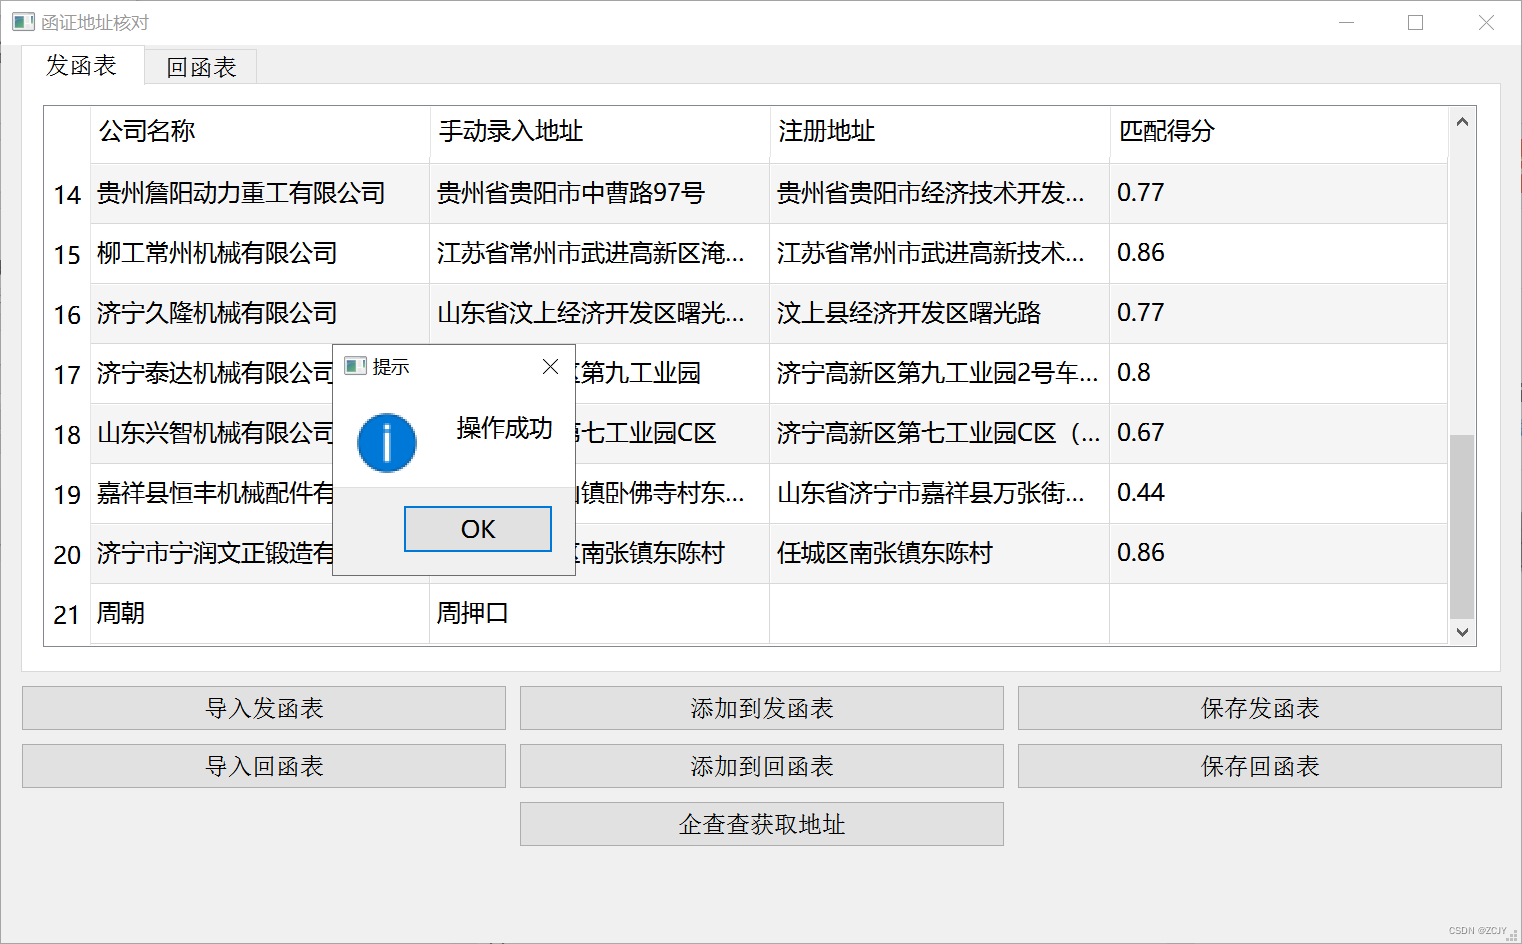Screen dimensions: 1522x944
Task: Select manual address cell starting with 山东省汶上经济开发区曙光
Action: 600,314
